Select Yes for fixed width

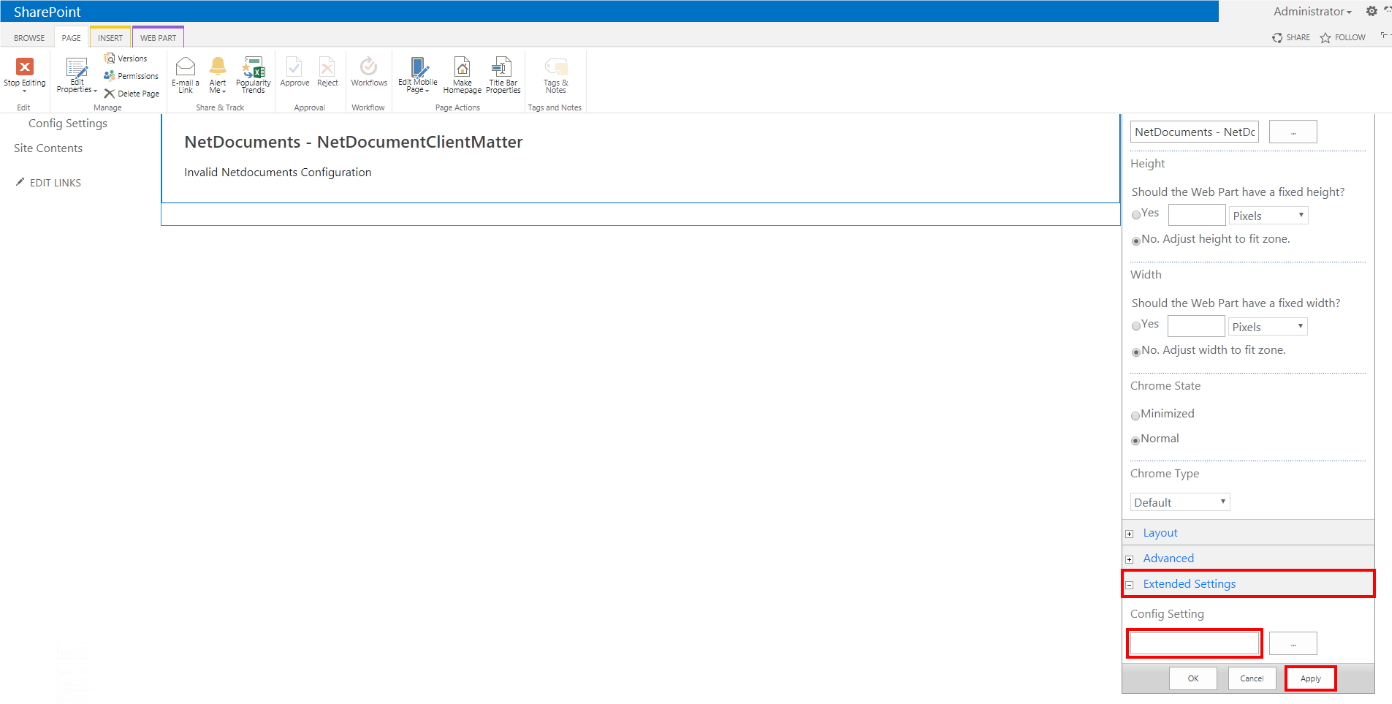1136,326
